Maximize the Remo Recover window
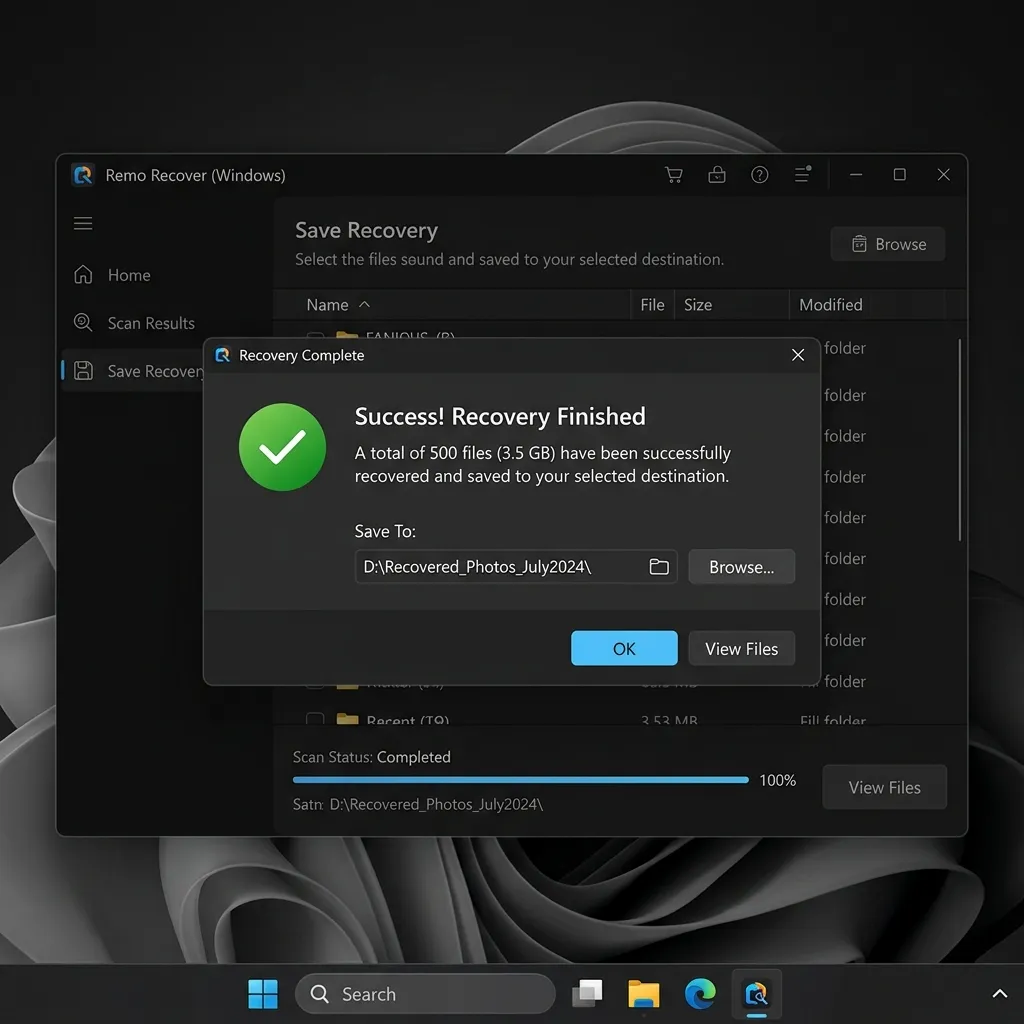Screen dimensions: 1024x1024 (x=899, y=174)
